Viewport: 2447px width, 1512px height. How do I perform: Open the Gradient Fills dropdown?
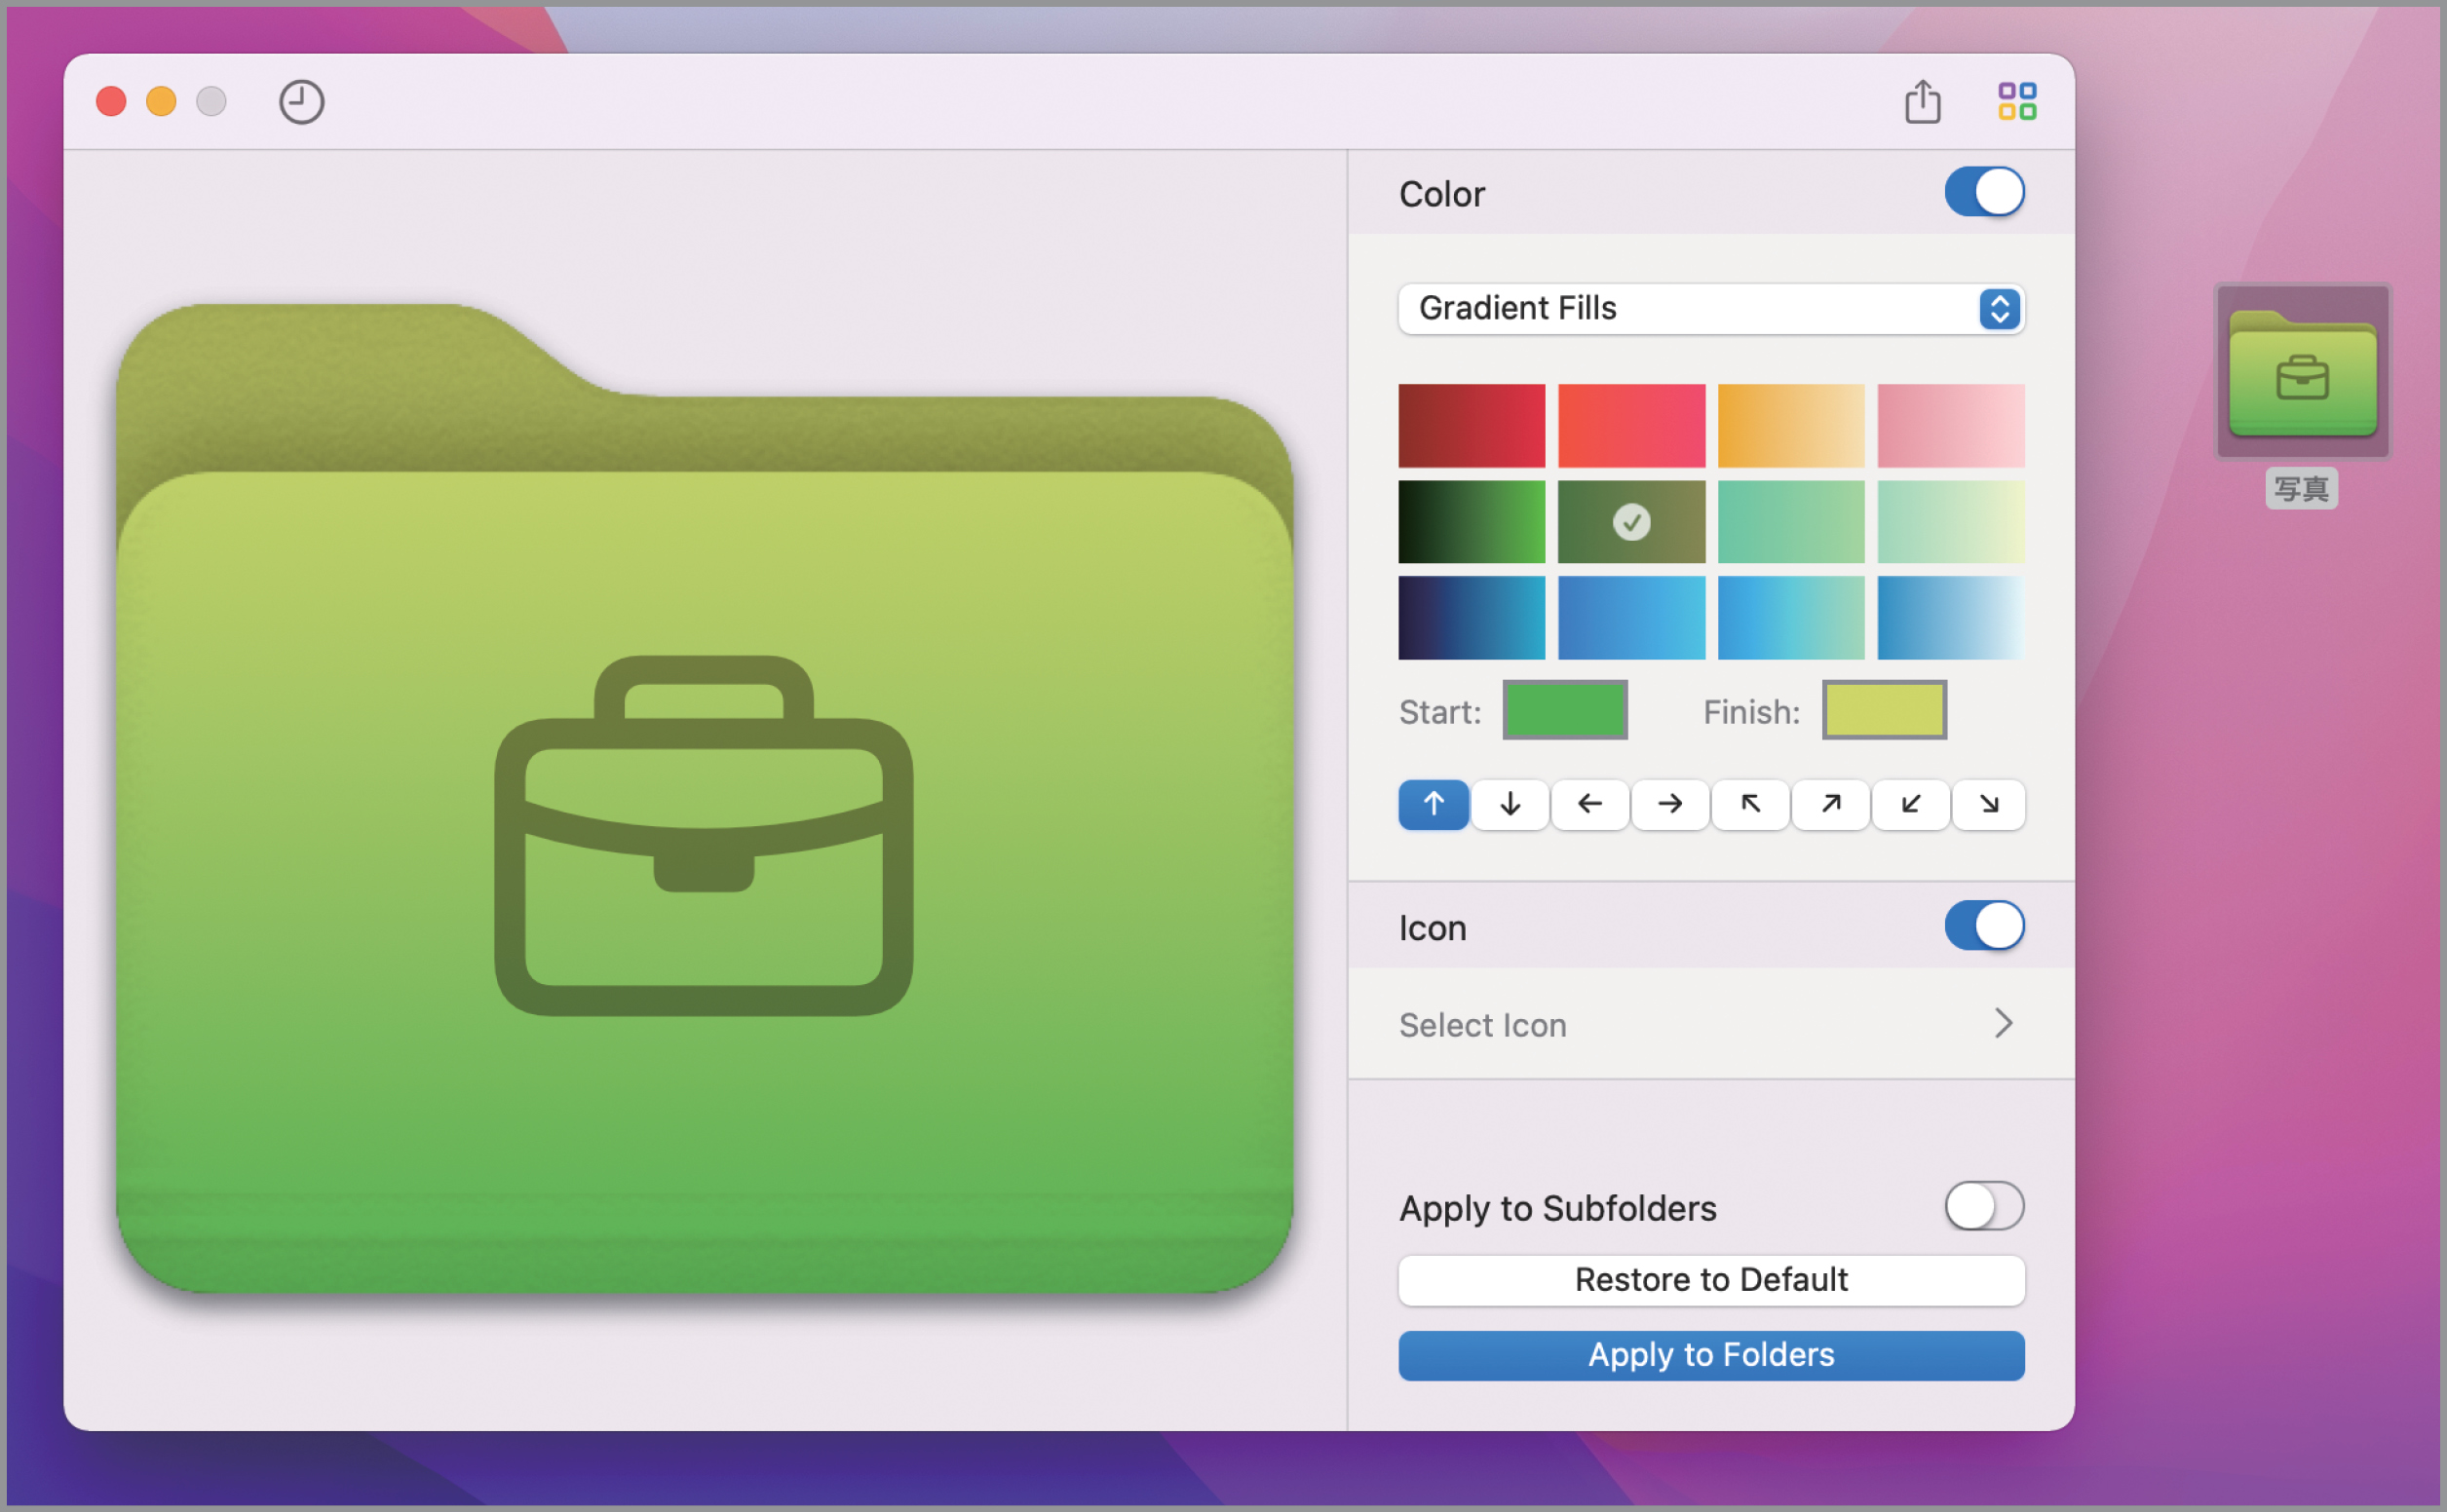click(1711, 309)
